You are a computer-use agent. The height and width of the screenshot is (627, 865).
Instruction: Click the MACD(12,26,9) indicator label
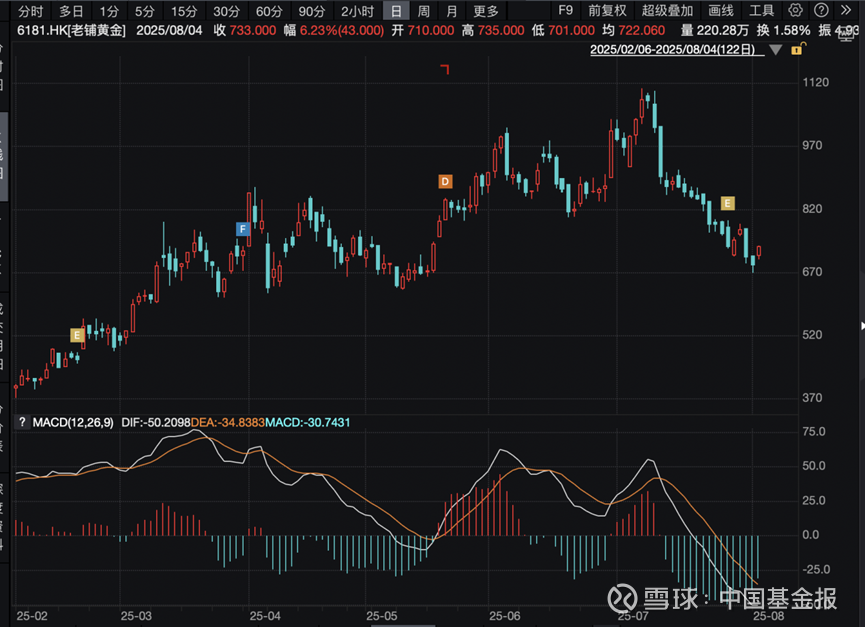[73, 422]
